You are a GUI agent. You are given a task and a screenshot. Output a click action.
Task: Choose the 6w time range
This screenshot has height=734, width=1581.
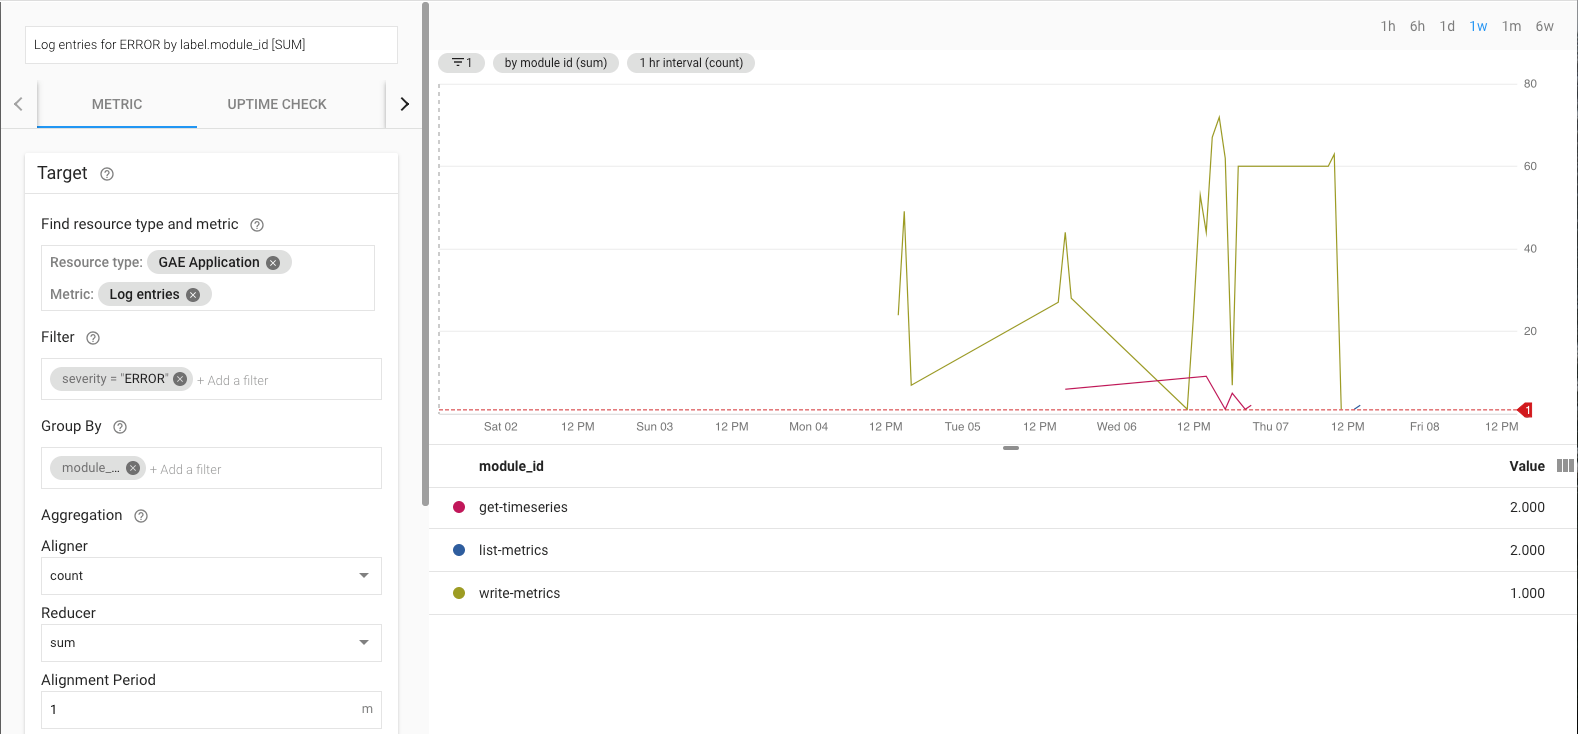click(x=1544, y=26)
